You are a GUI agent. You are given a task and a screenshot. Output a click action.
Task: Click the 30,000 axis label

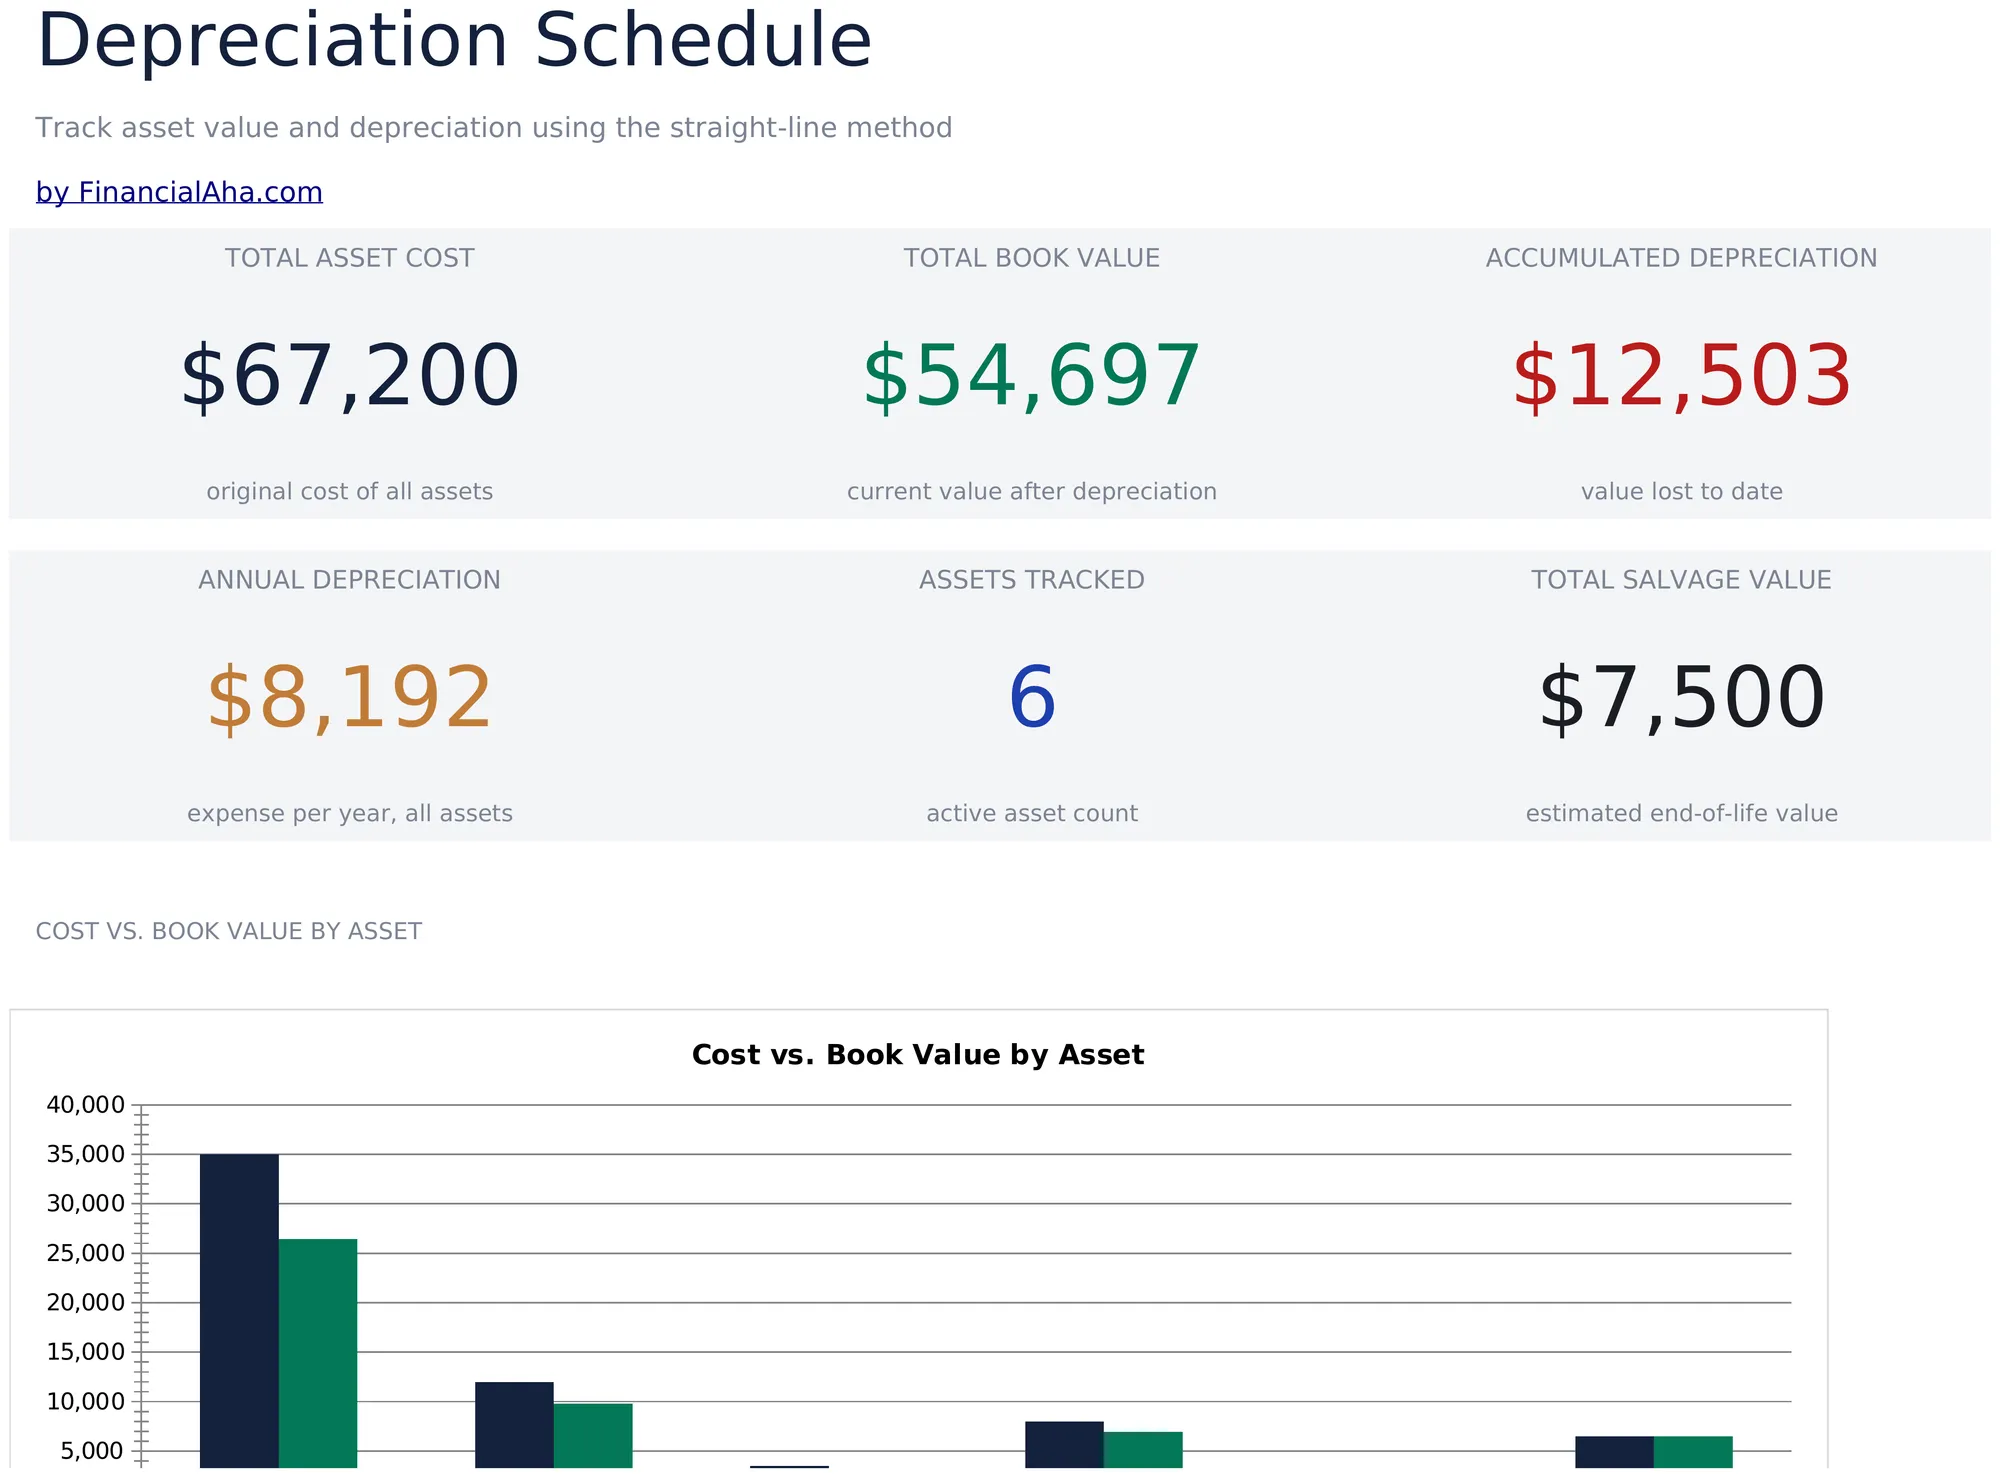(86, 1203)
